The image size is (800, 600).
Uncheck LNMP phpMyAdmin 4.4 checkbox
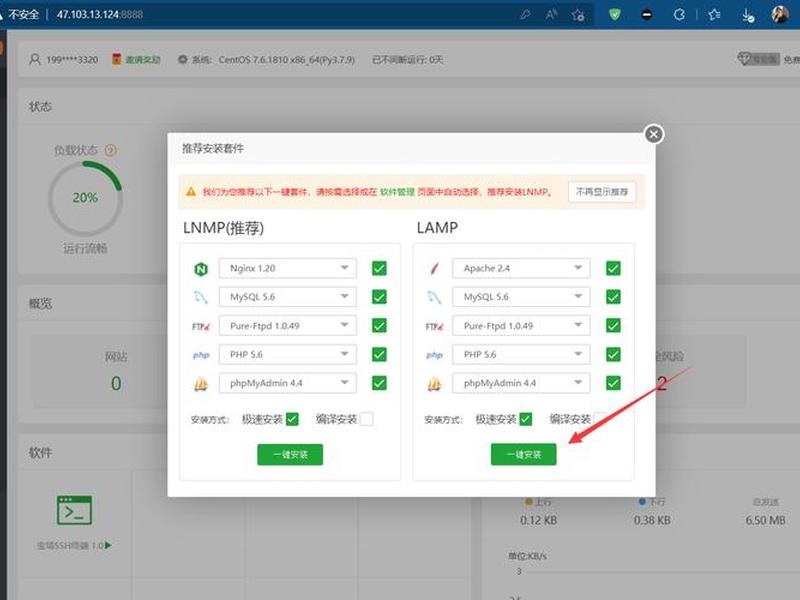tap(379, 383)
